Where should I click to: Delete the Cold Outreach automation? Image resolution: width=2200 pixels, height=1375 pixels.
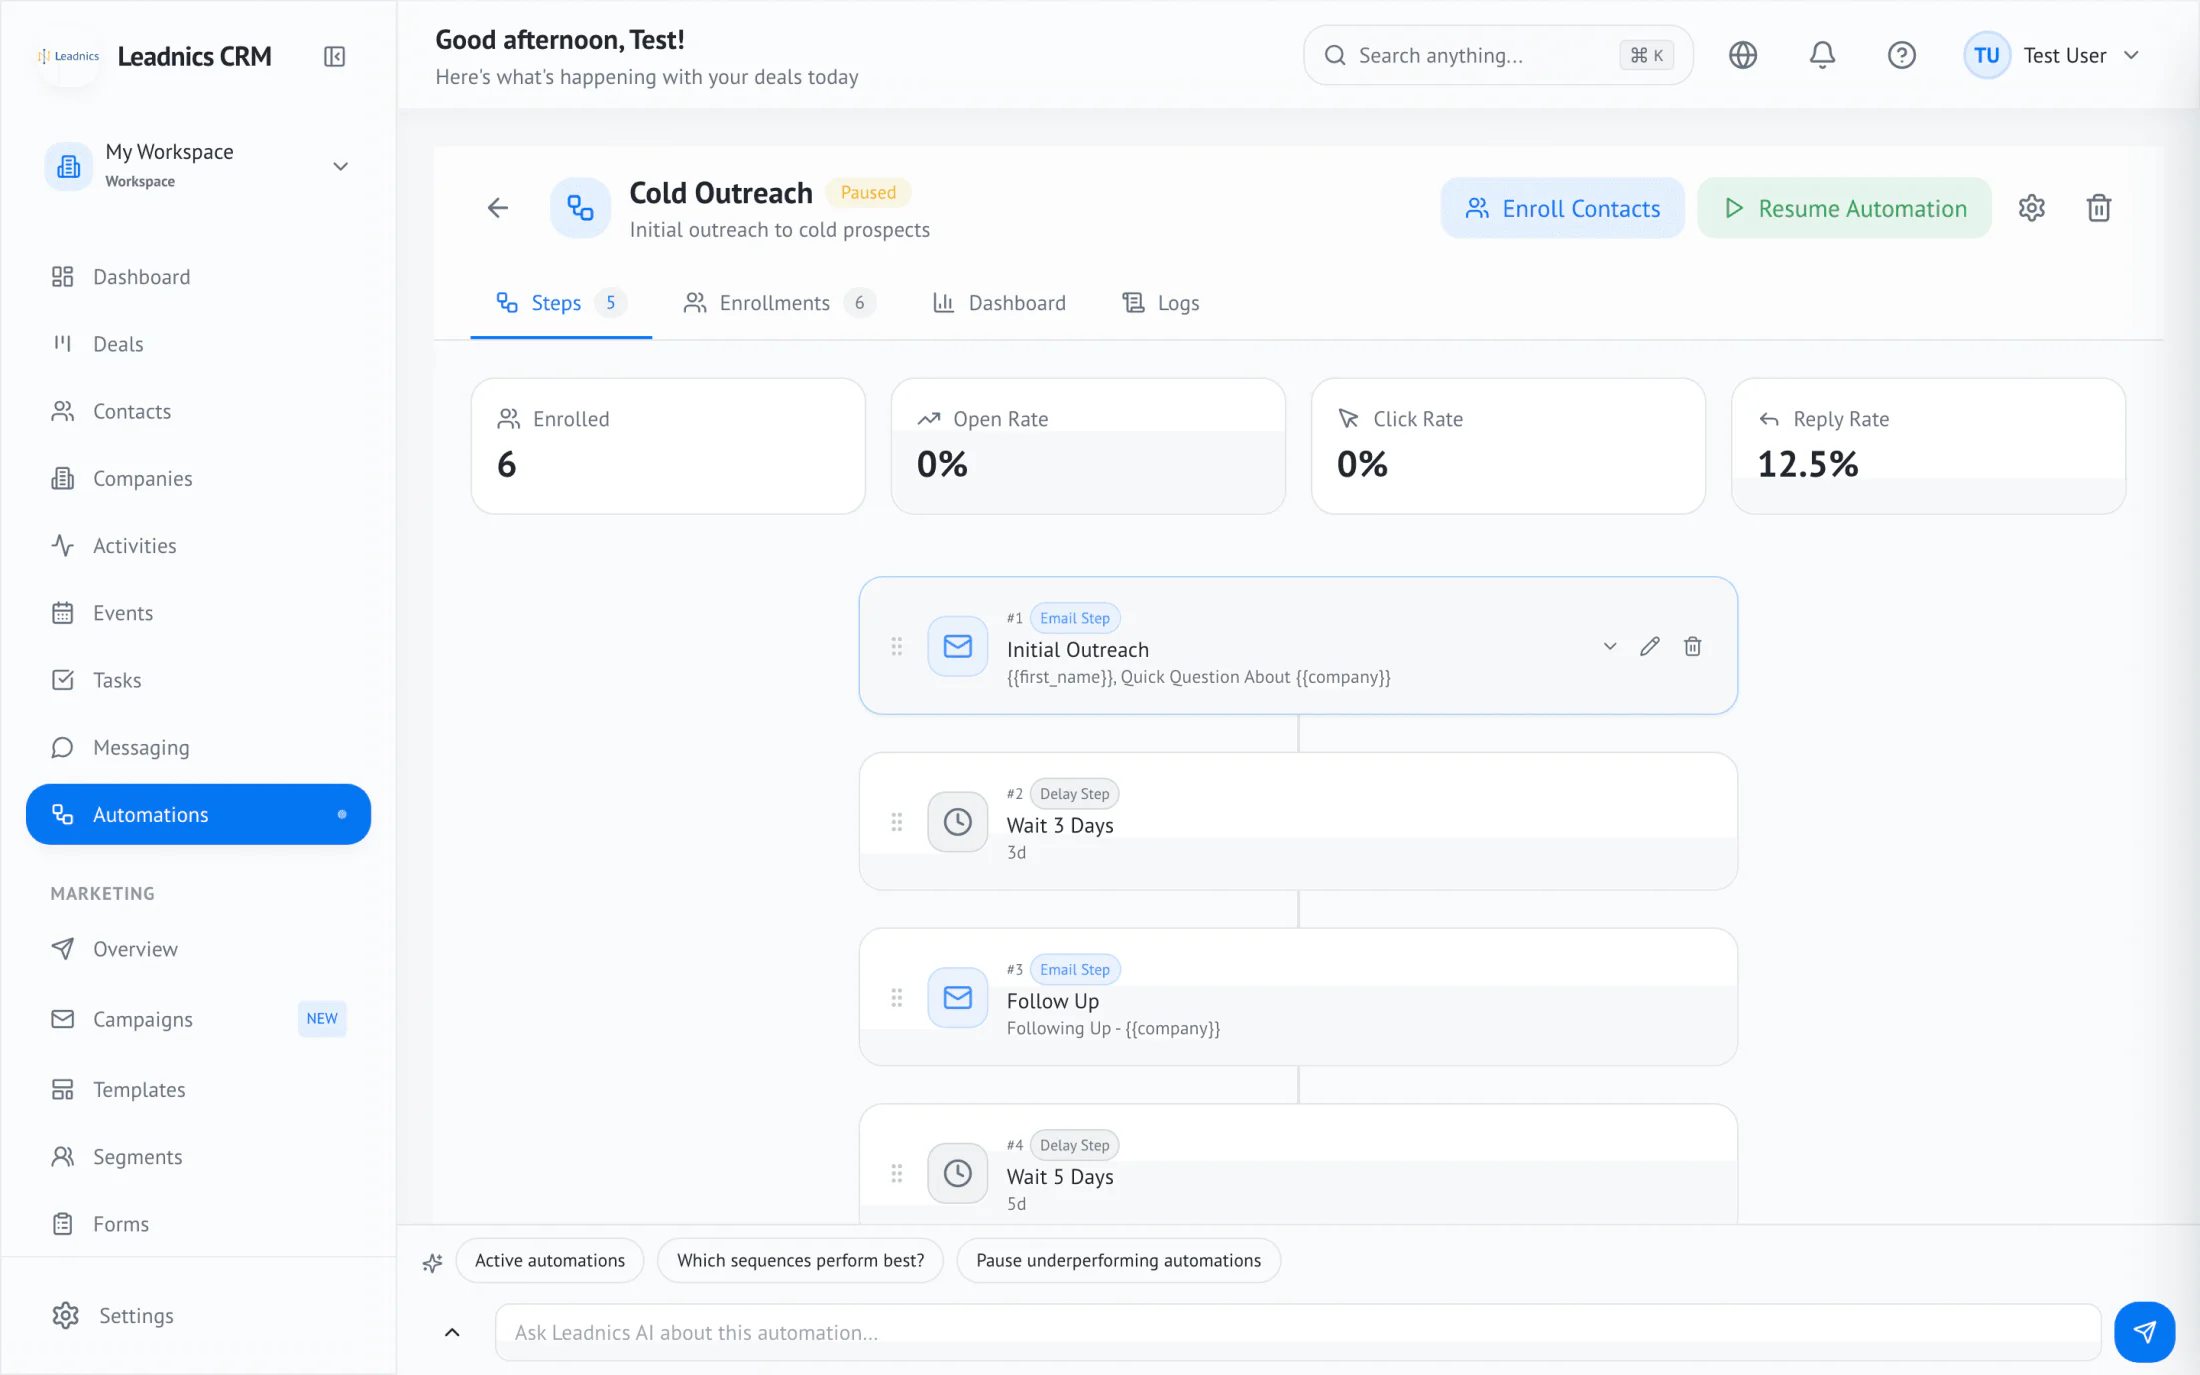point(2098,208)
